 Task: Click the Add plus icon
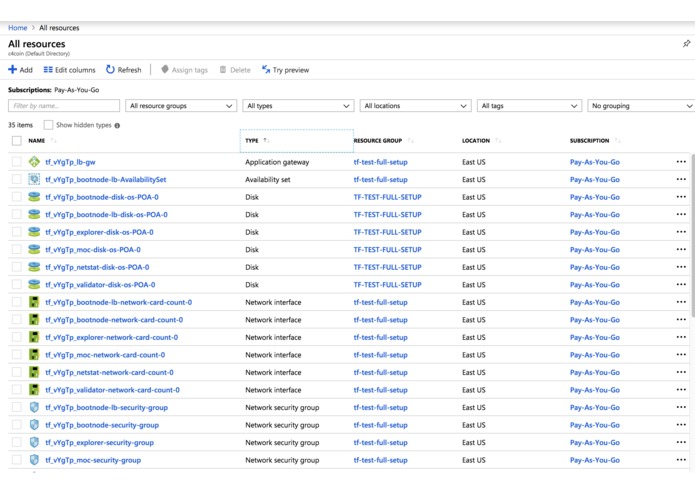(x=13, y=70)
